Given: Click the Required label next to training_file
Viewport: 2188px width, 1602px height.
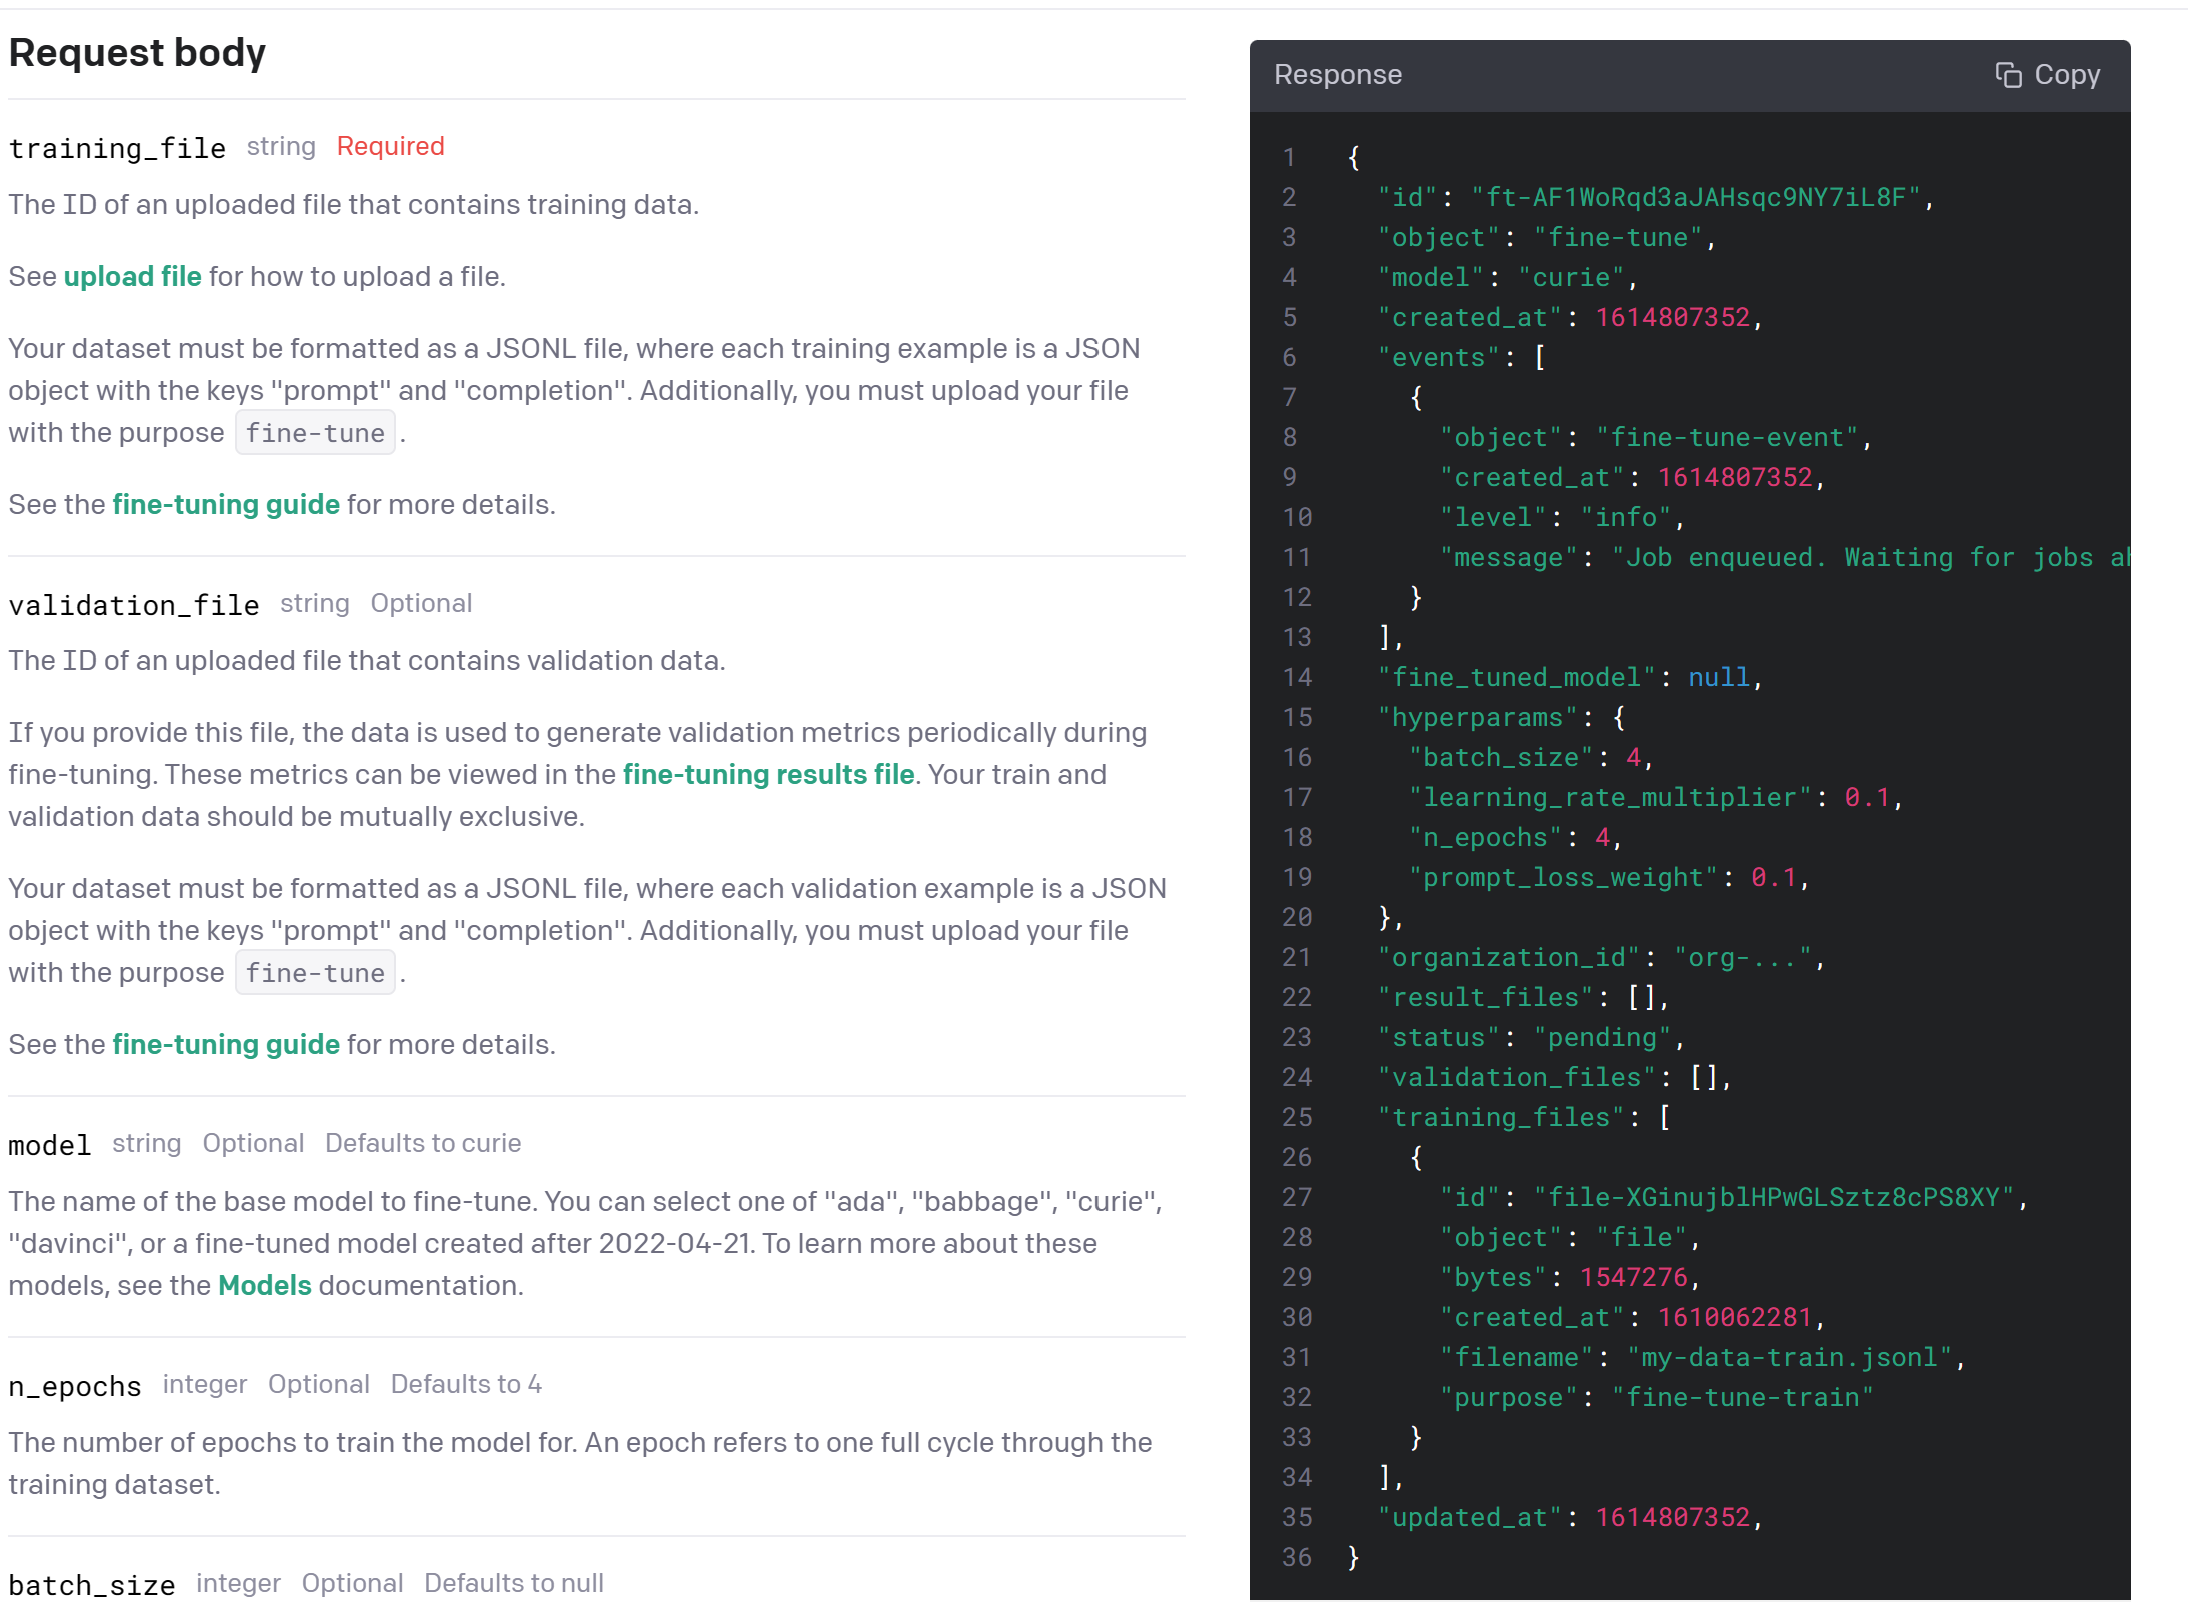Looking at the screenshot, I should pyautogui.click(x=390, y=146).
